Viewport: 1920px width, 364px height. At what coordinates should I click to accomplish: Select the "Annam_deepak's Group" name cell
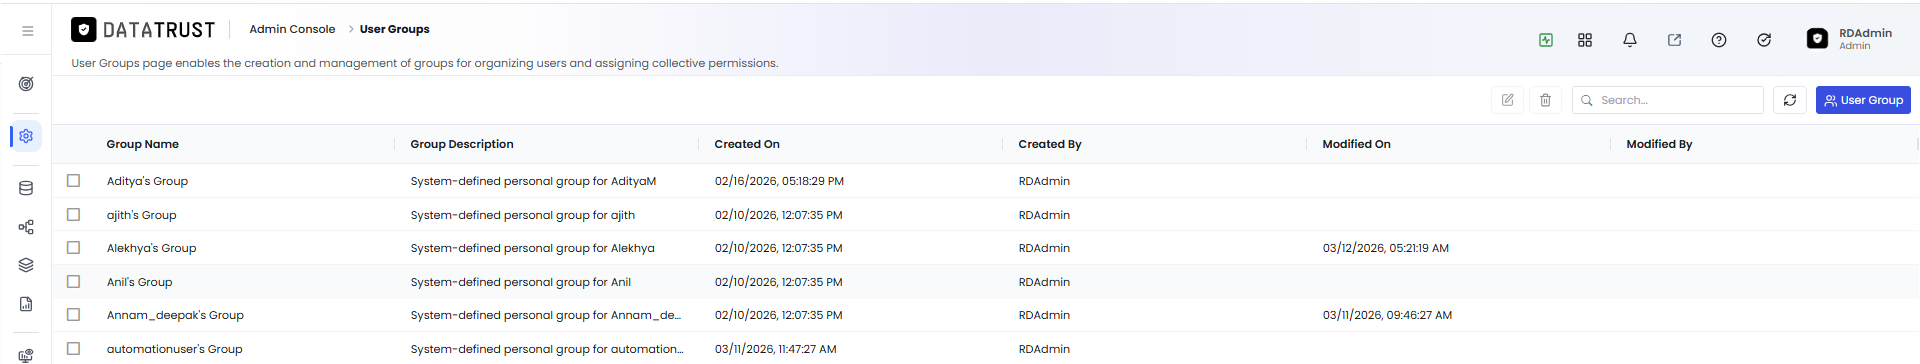click(175, 315)
